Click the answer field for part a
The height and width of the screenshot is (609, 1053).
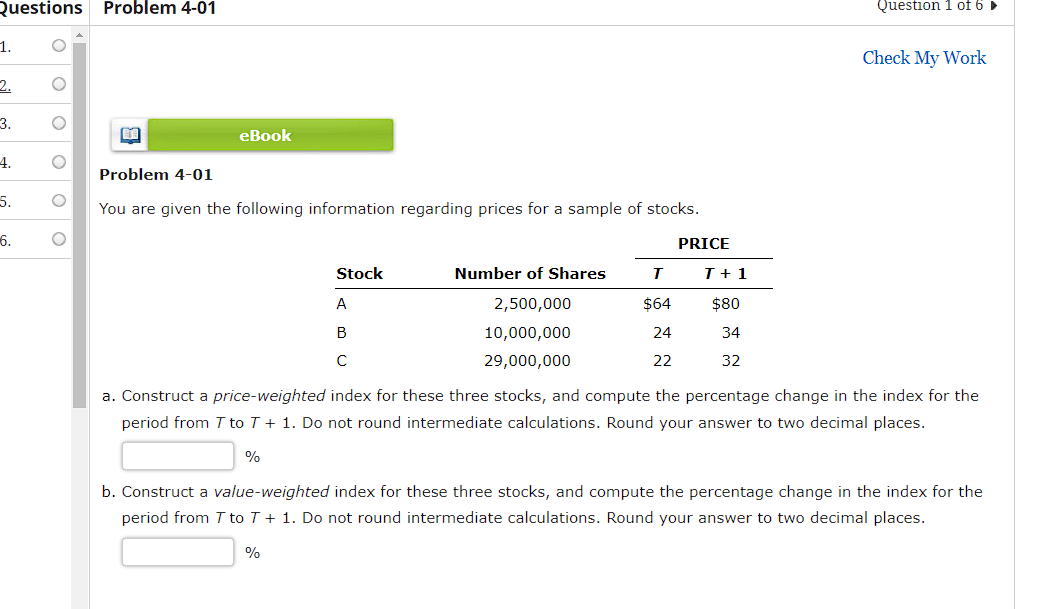[177, 455]
